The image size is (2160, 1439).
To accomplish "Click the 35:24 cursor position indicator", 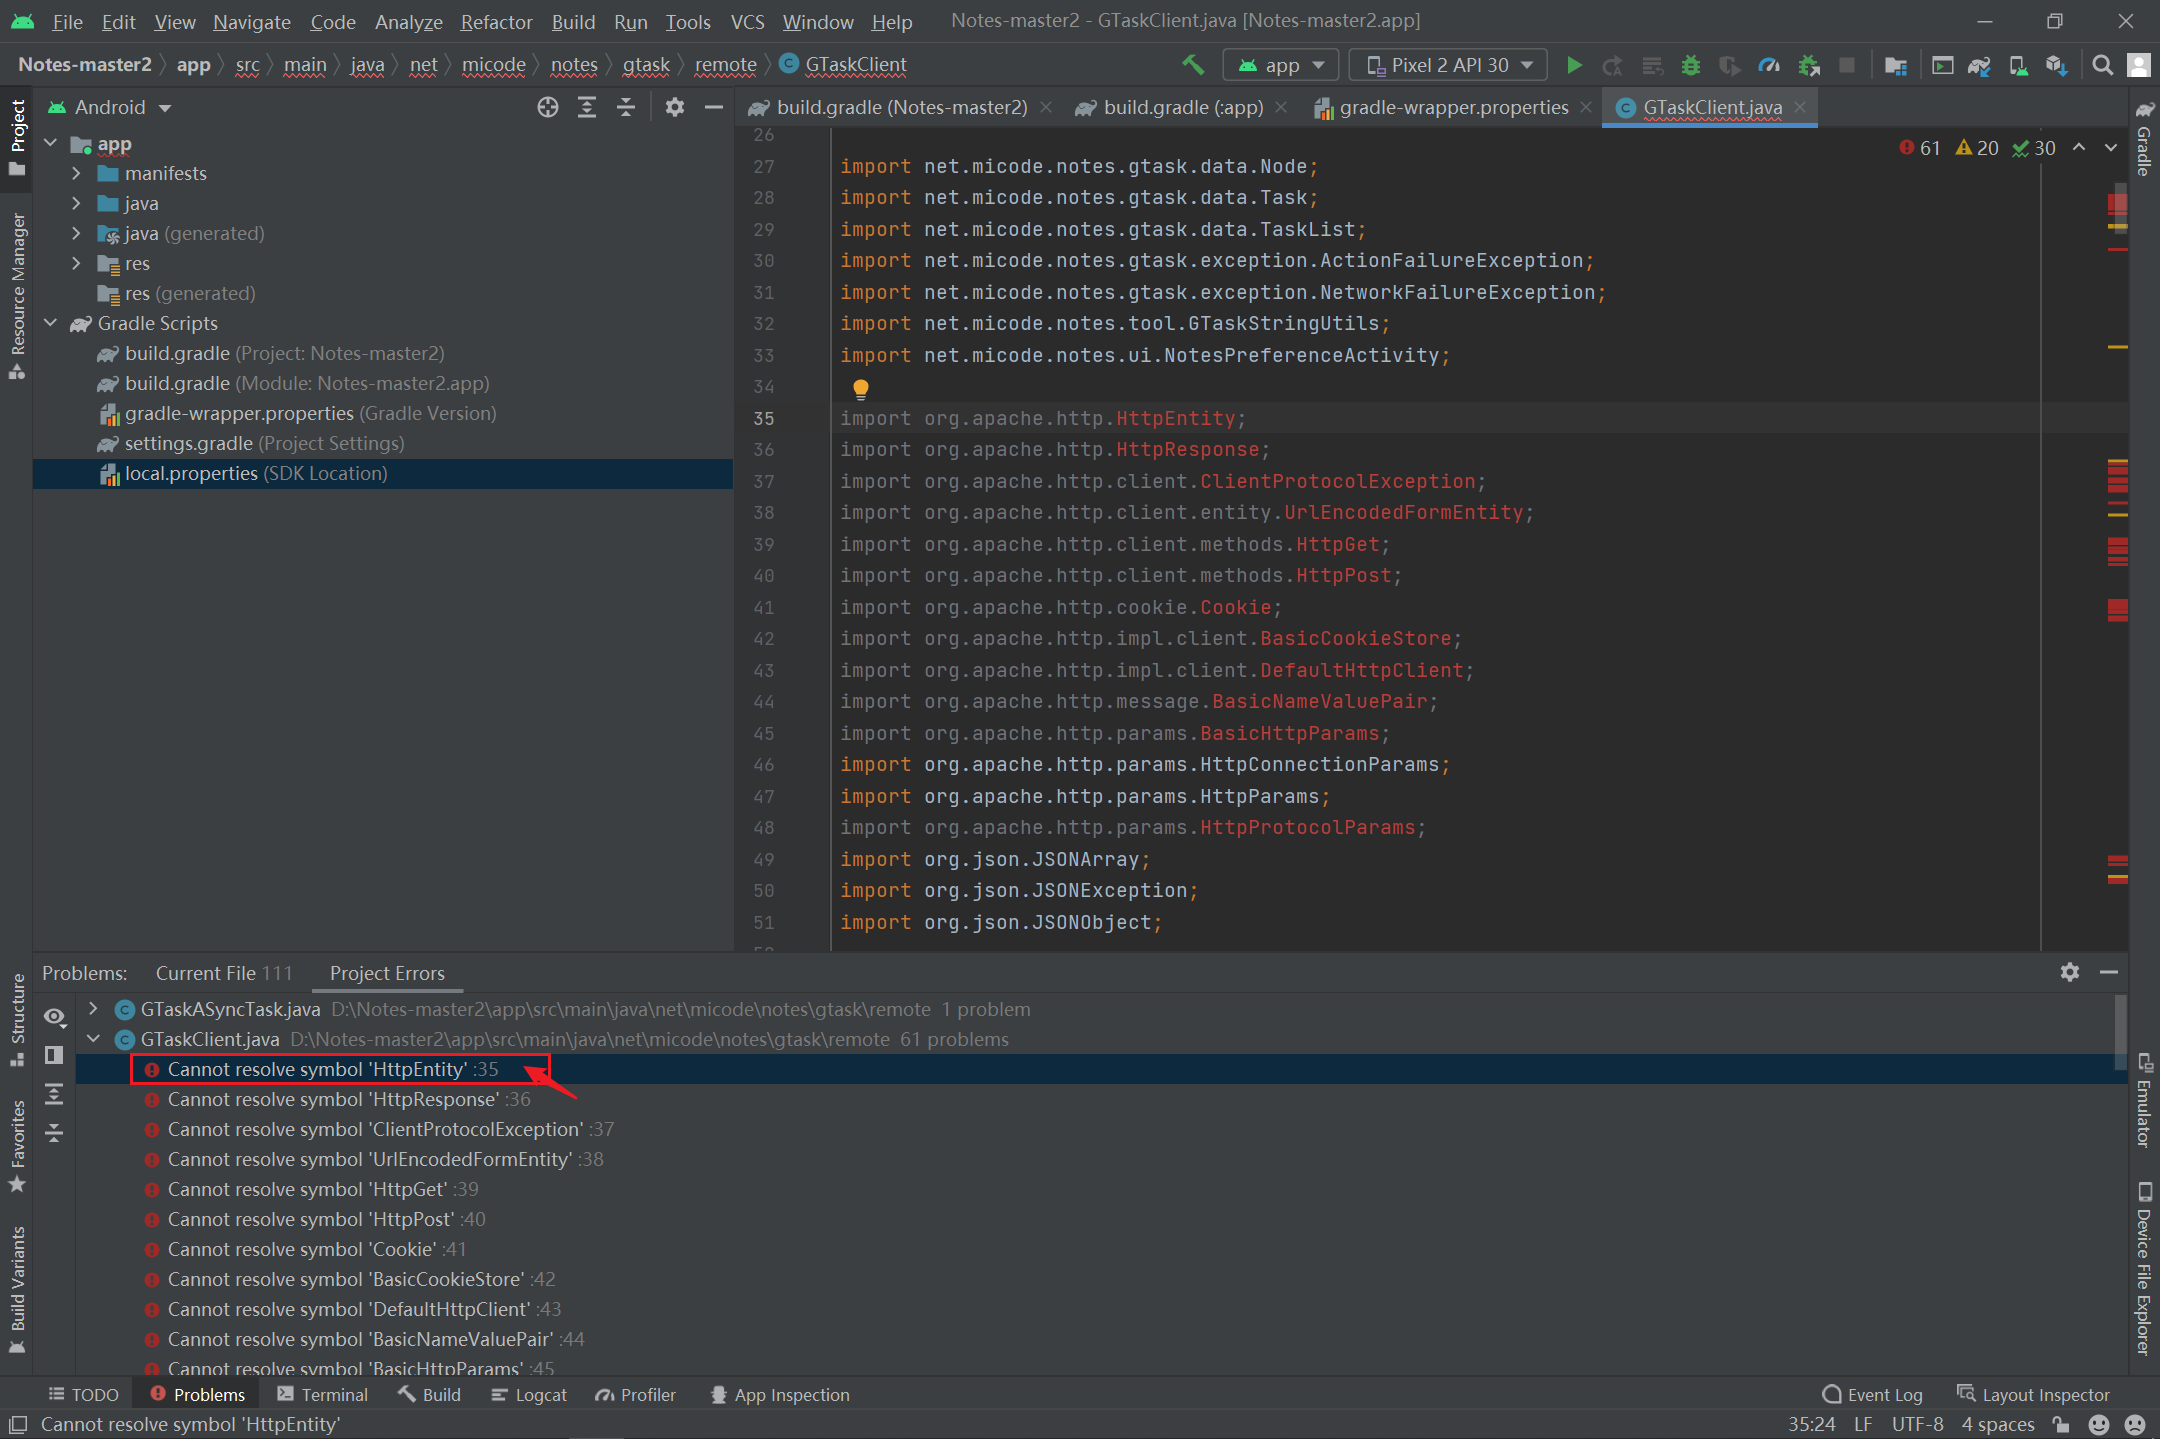I will point(1811,1424).
